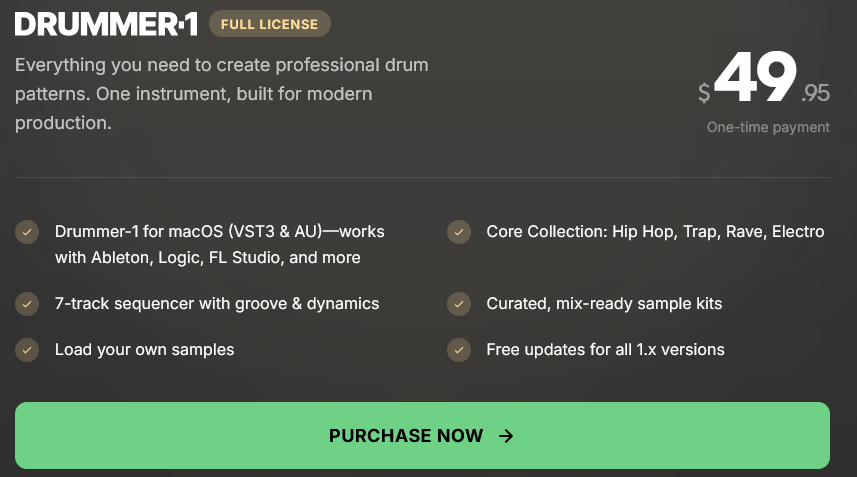857x477 pixels.
Task: Click the product description paragraph
Action: pyautogui.click(x=221, y=95)
